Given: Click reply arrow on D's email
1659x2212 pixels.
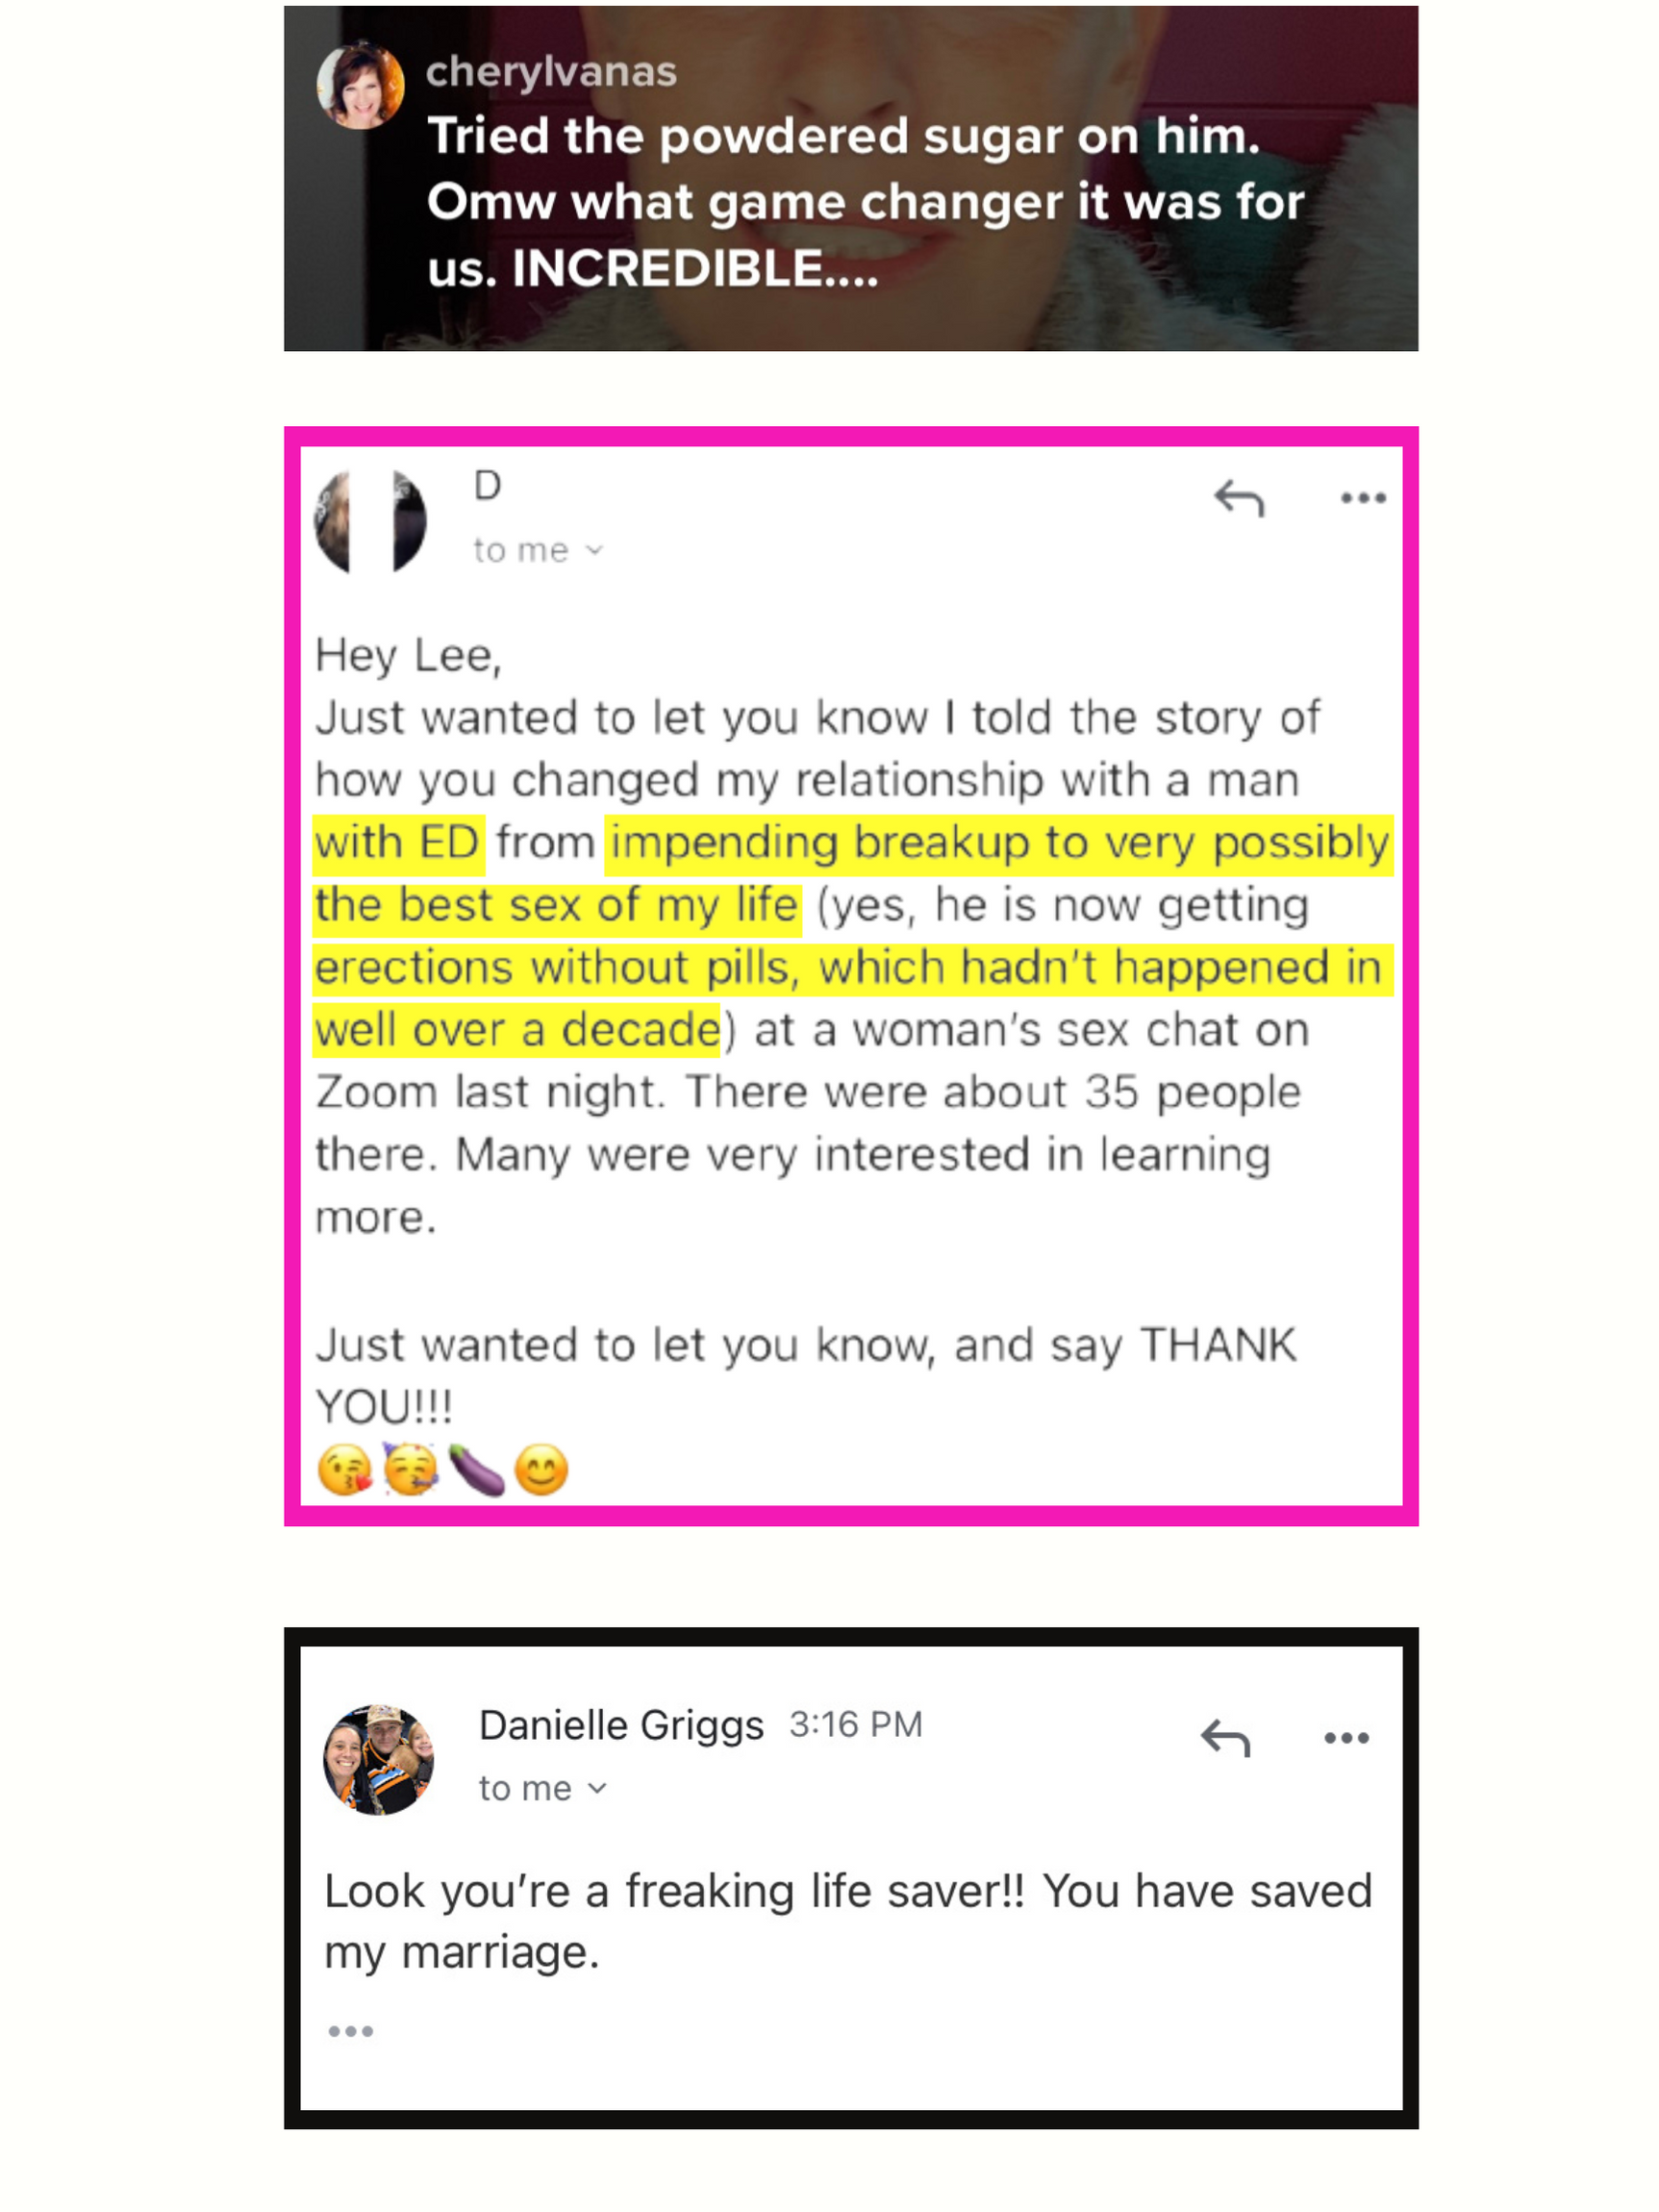Looking at the screenshot, I should click(1239, 498).
